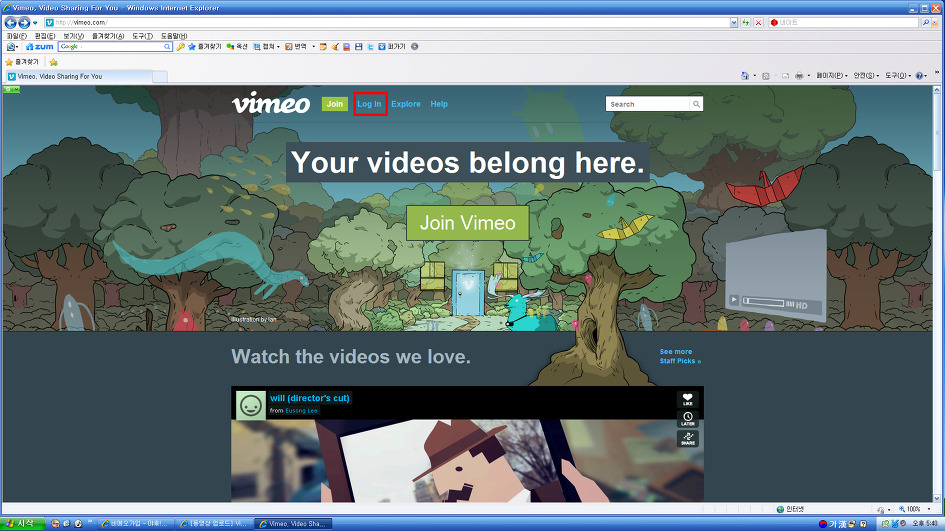Click the Eusong Lee author link

pyautogui.click(x=301, y=410)
